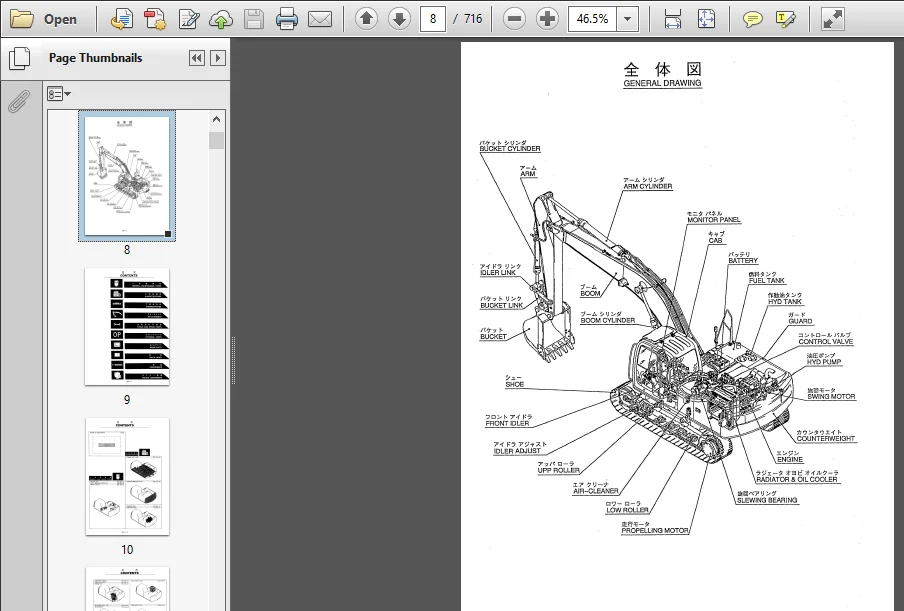Click the SHOE label
Image resolution: width=904 pixels, height=611 pixels.
tap(514, 384)
